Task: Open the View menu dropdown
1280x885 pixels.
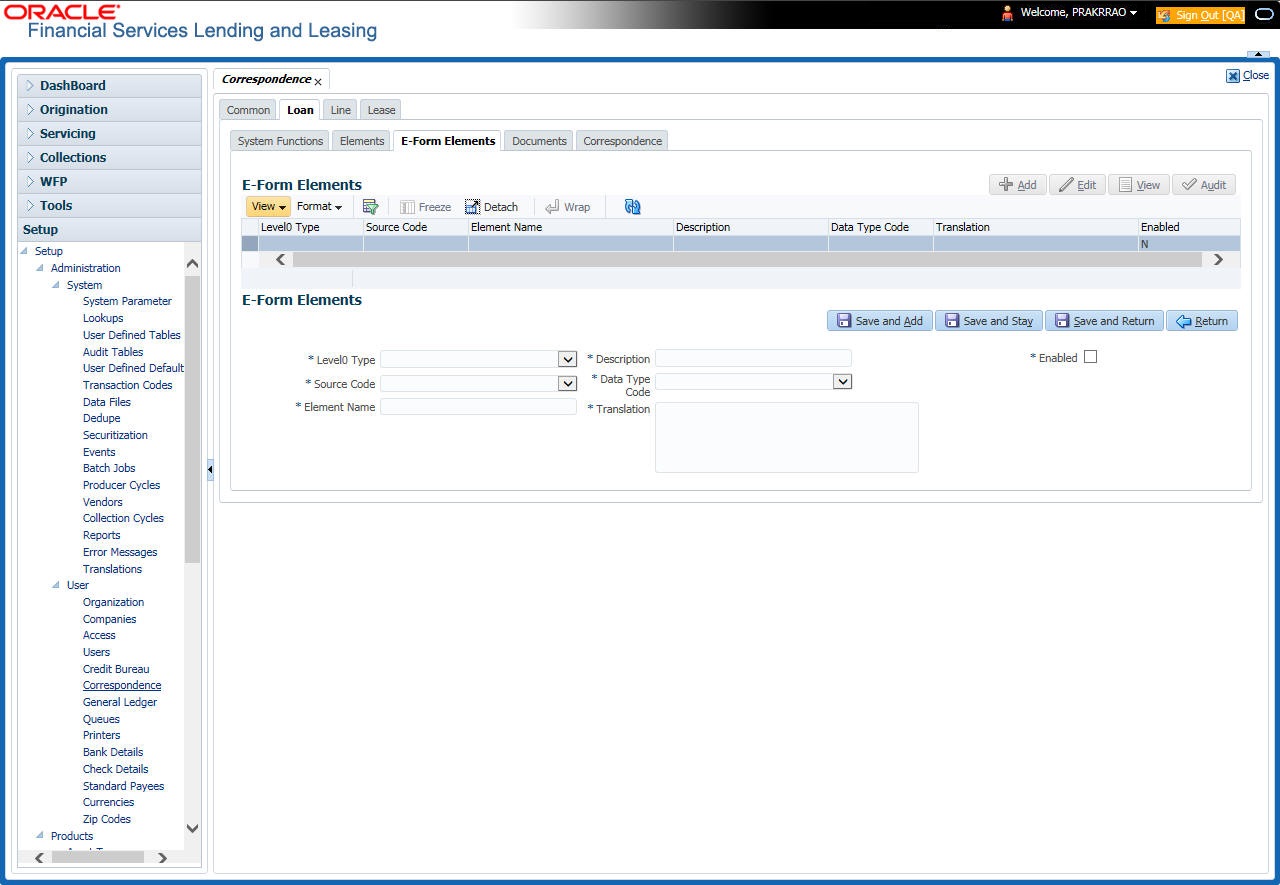Action: click(268, 206)
